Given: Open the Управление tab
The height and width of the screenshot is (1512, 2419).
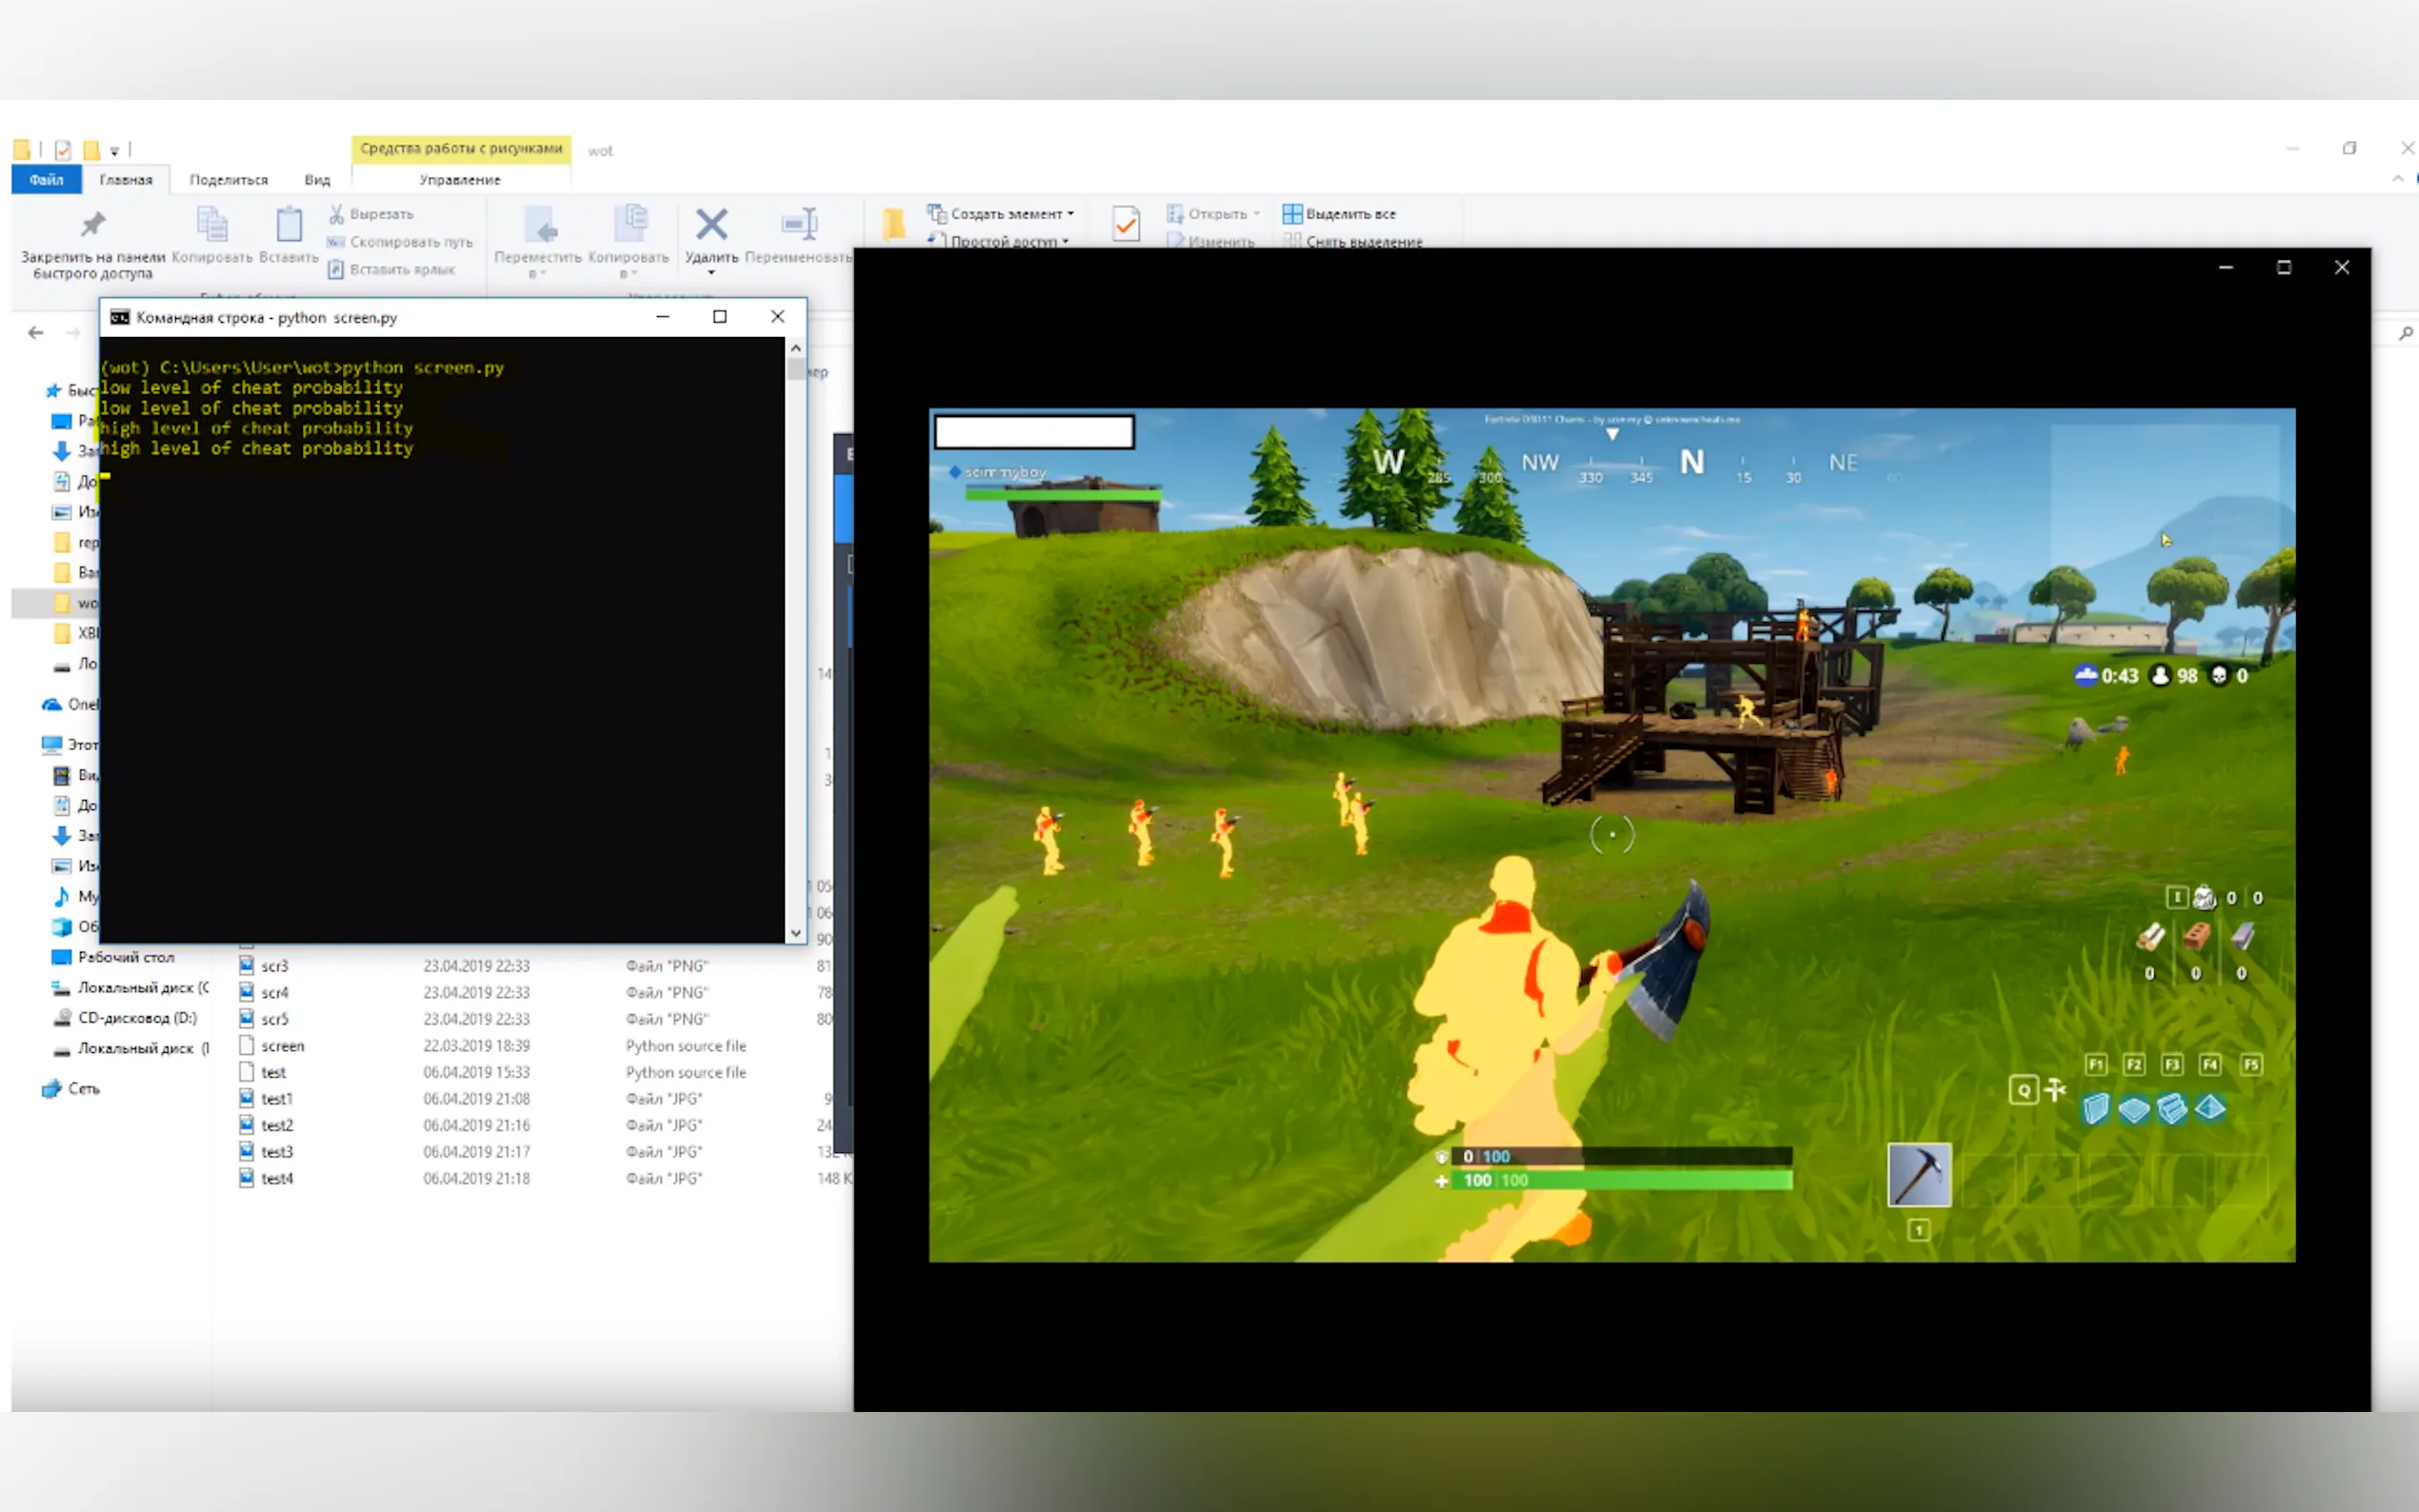Looking at the screenshot, I should click(x=460, y=180).
